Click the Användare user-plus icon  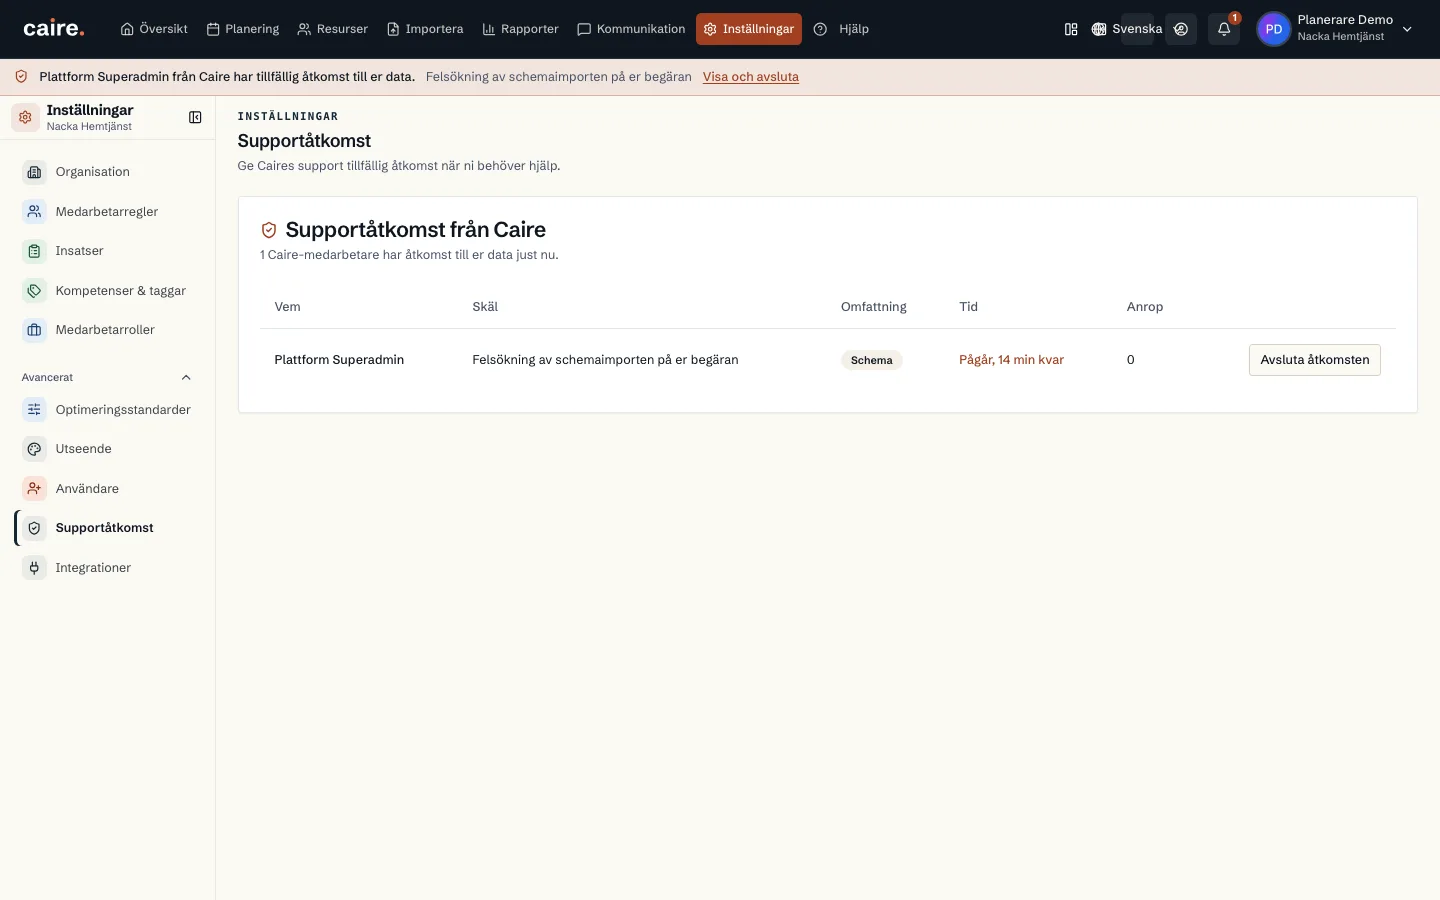[34, 489]
